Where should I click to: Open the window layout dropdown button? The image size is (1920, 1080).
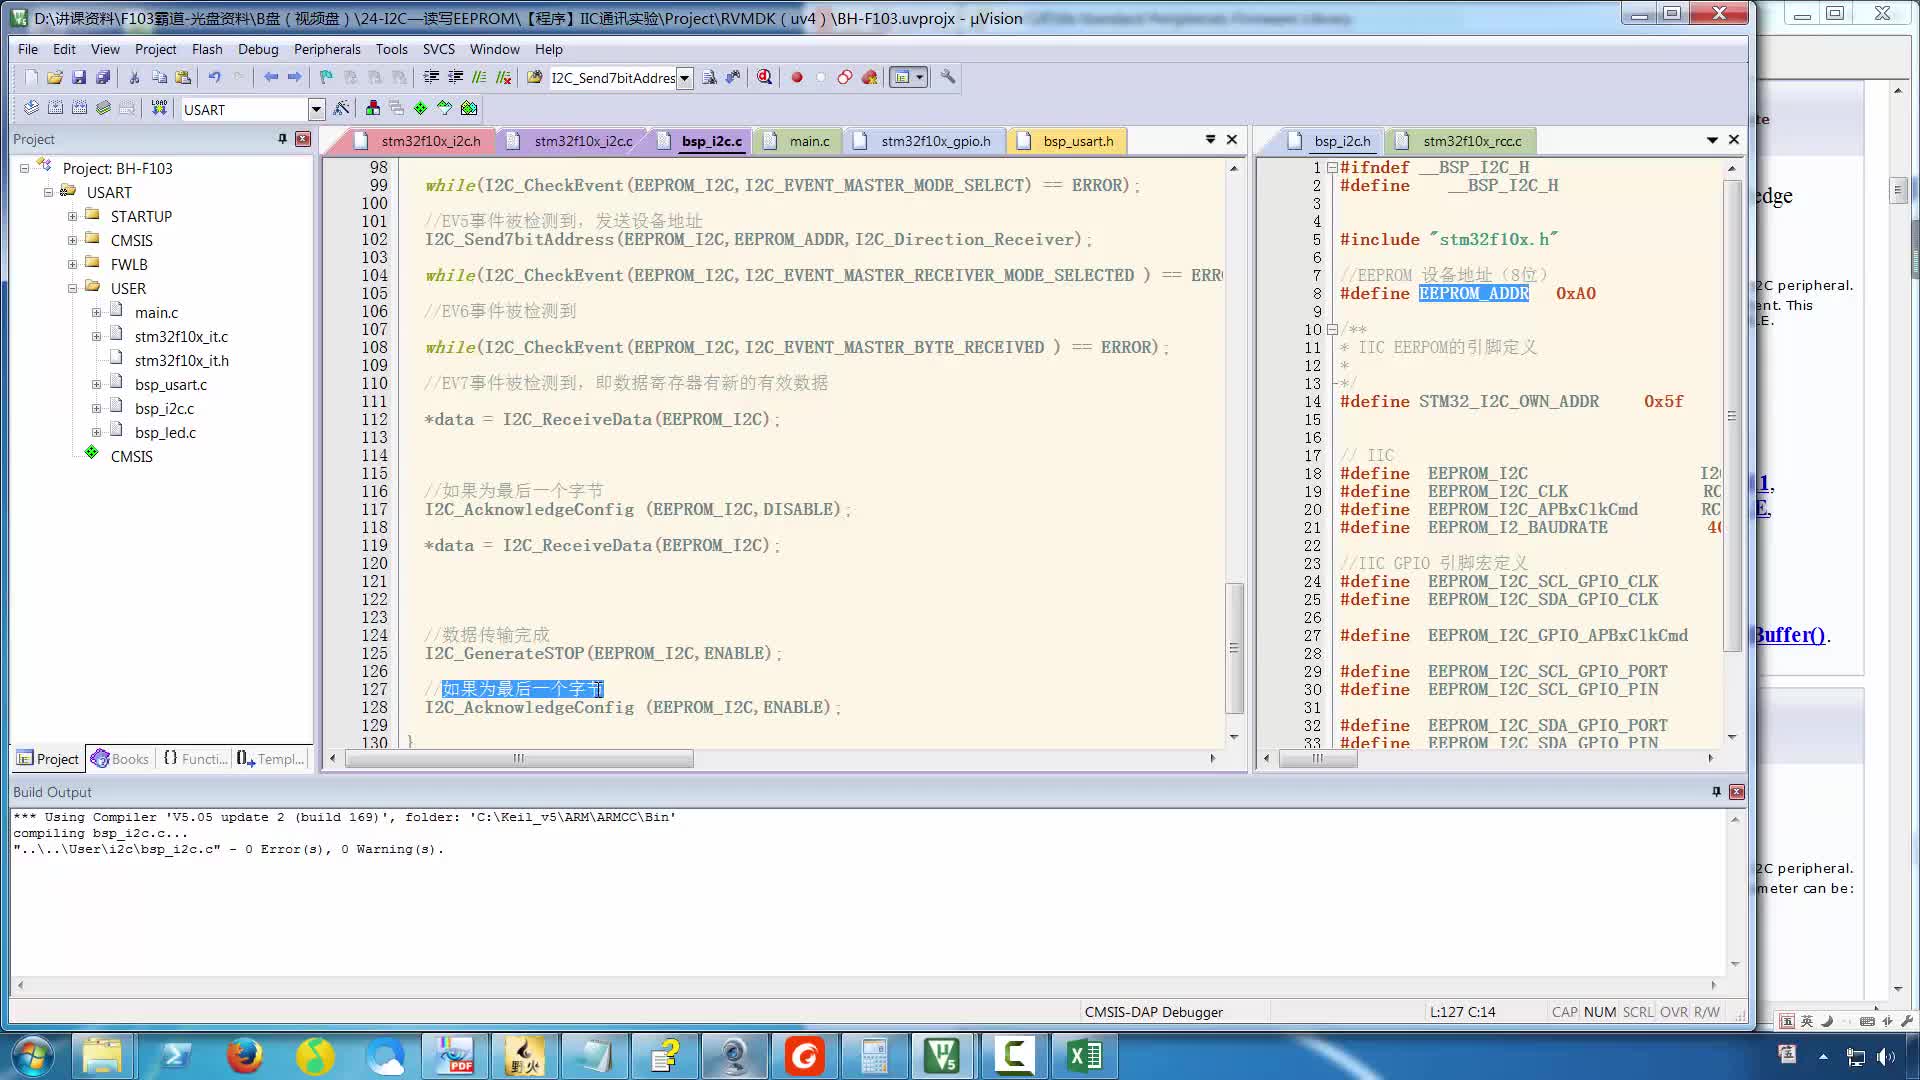920,77
